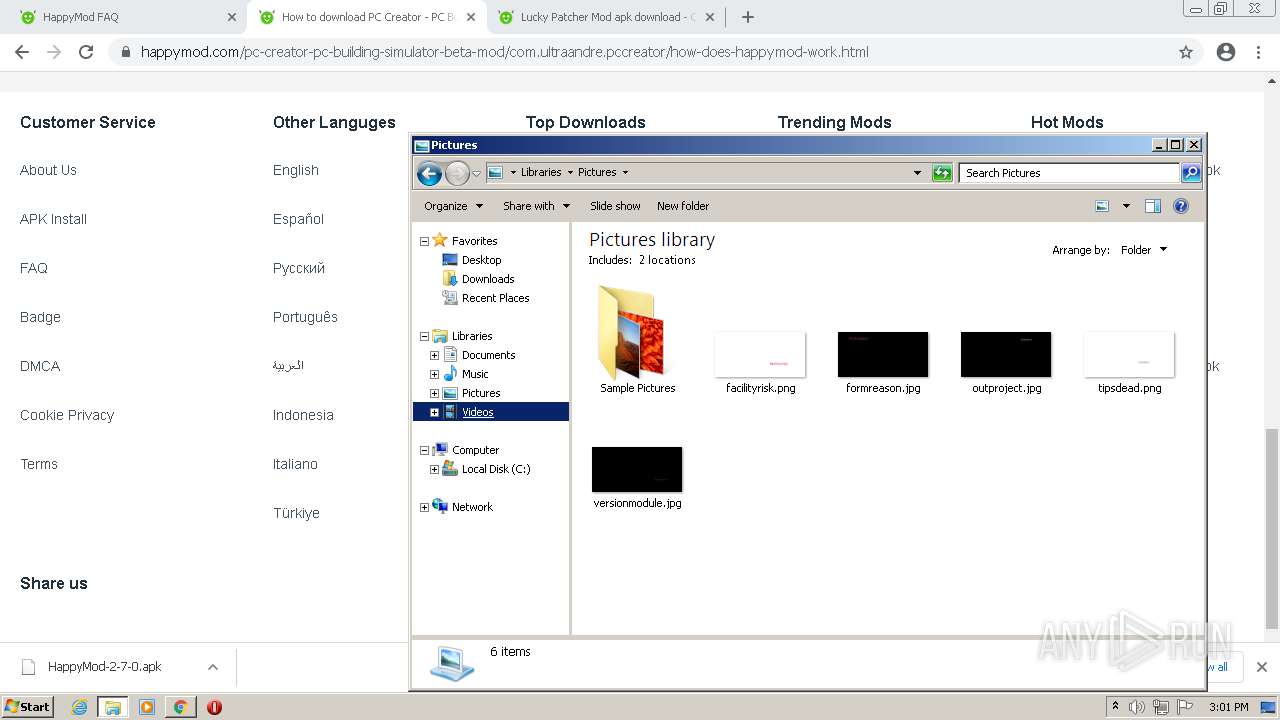The height and width of the screenshot is (720, 1280).
Task: Open view options dropdown arrow
Action: click(1126, 206)
